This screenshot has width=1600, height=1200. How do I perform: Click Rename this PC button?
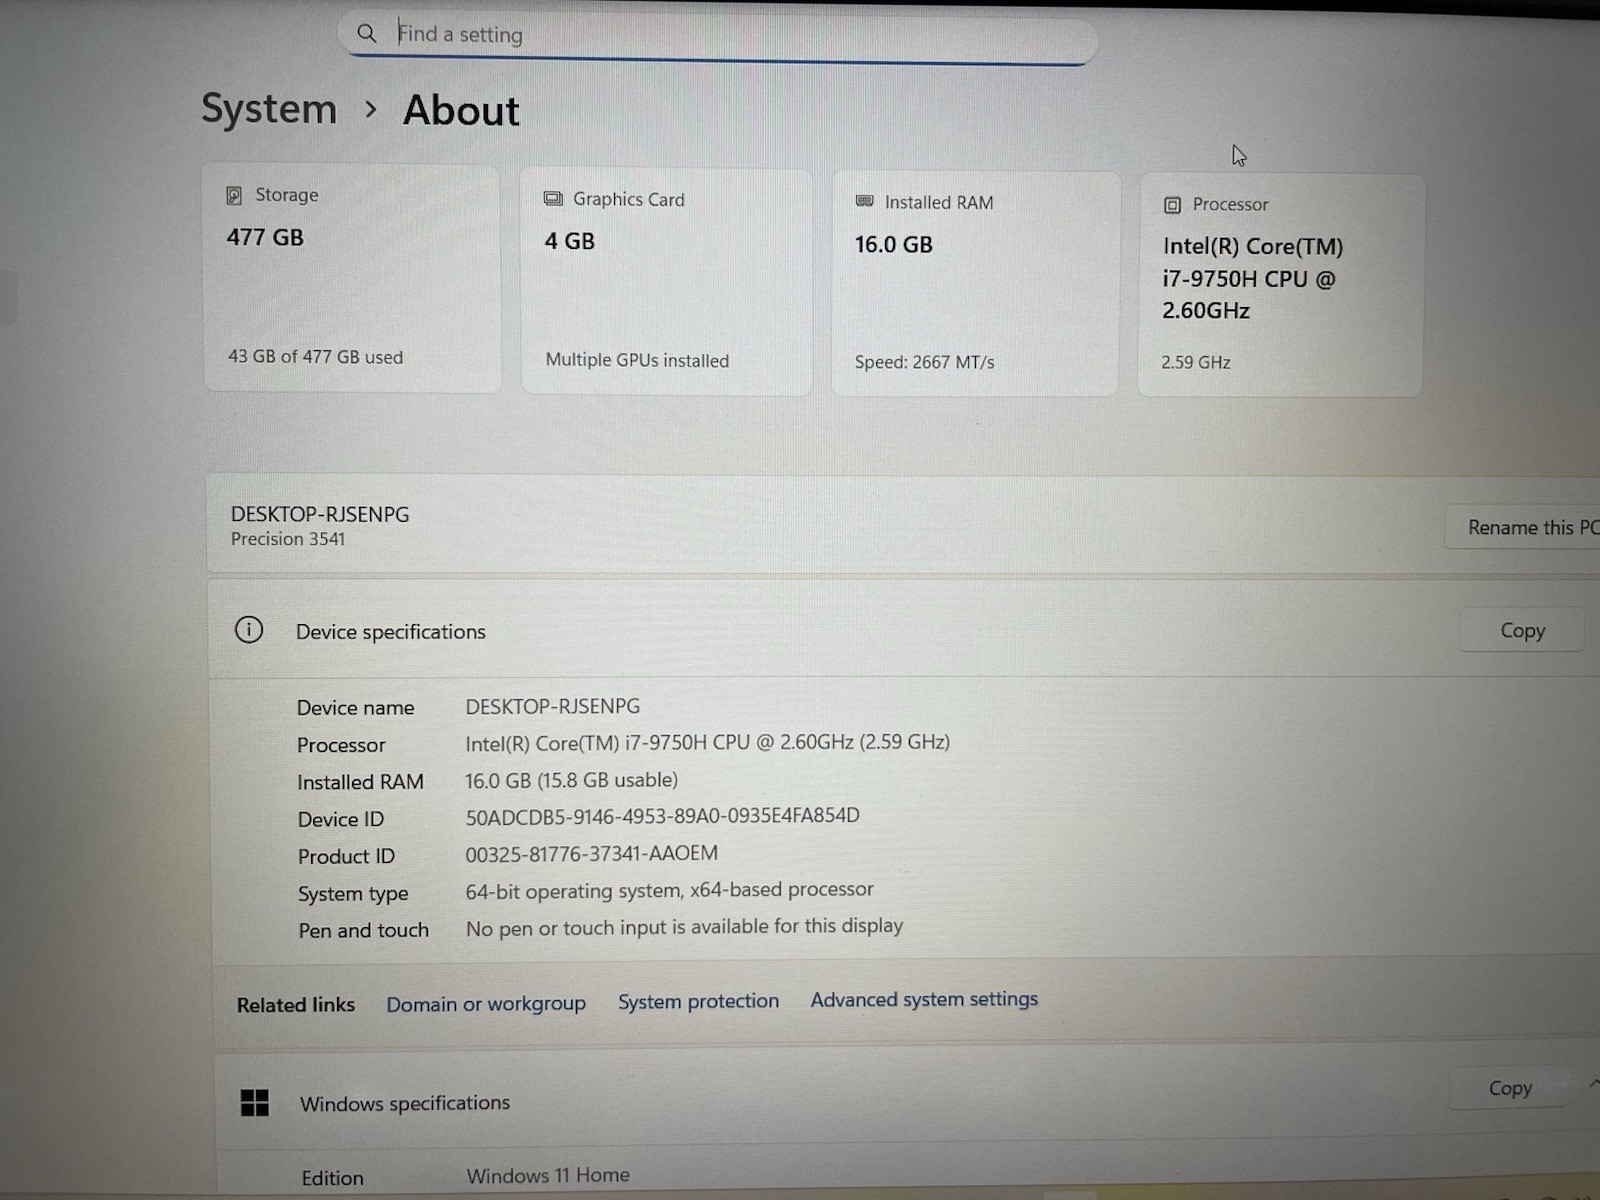tap(1523, 527)
